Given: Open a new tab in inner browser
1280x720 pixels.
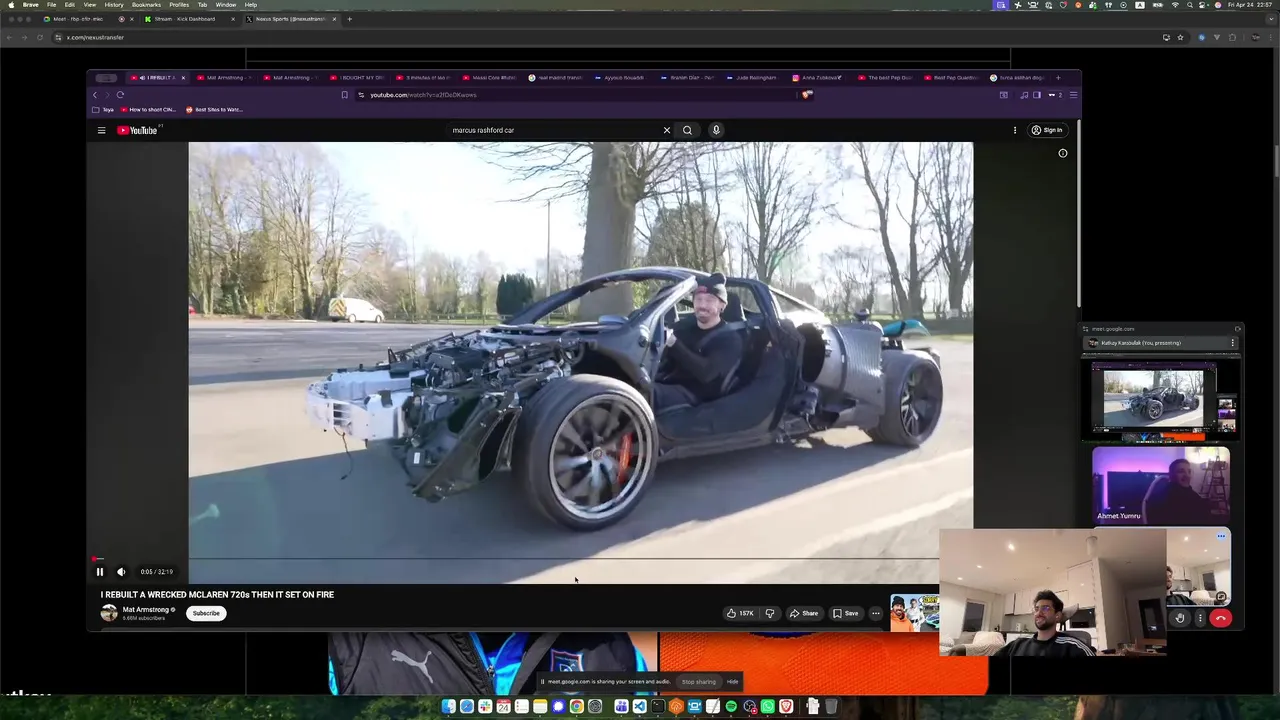Looking at the screenshot, I should point(1058,77).
